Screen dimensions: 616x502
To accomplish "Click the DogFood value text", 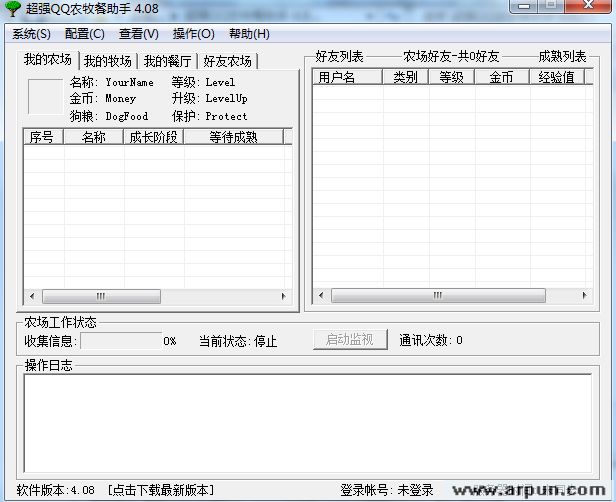I will click(126, 116).
